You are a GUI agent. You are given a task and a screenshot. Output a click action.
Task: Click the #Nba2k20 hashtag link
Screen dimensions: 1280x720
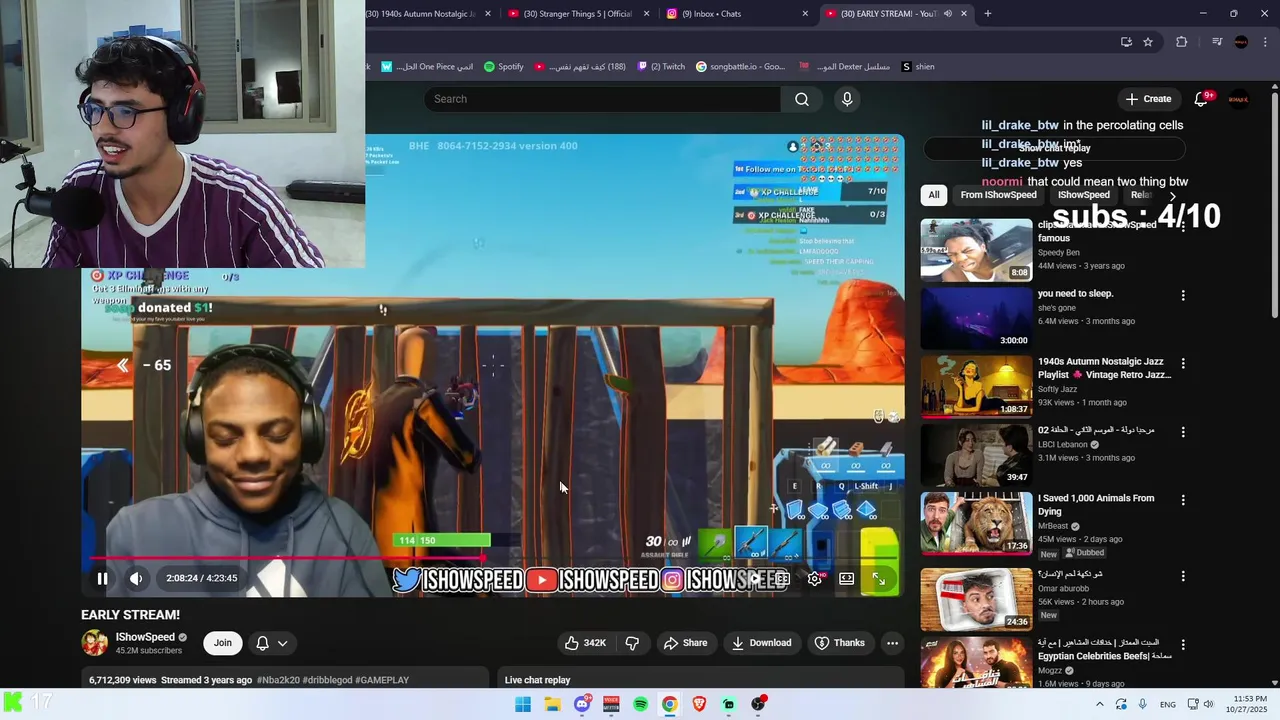278,680
